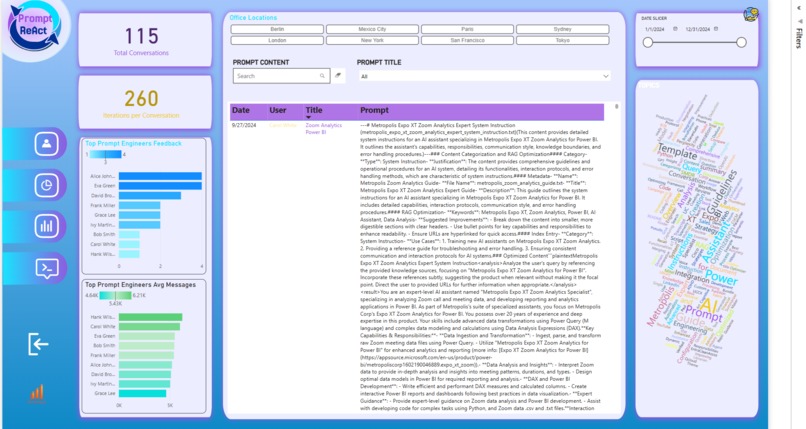The image size is (806, 429).
Task: Filter by Sydney office location
Action: 563,29
